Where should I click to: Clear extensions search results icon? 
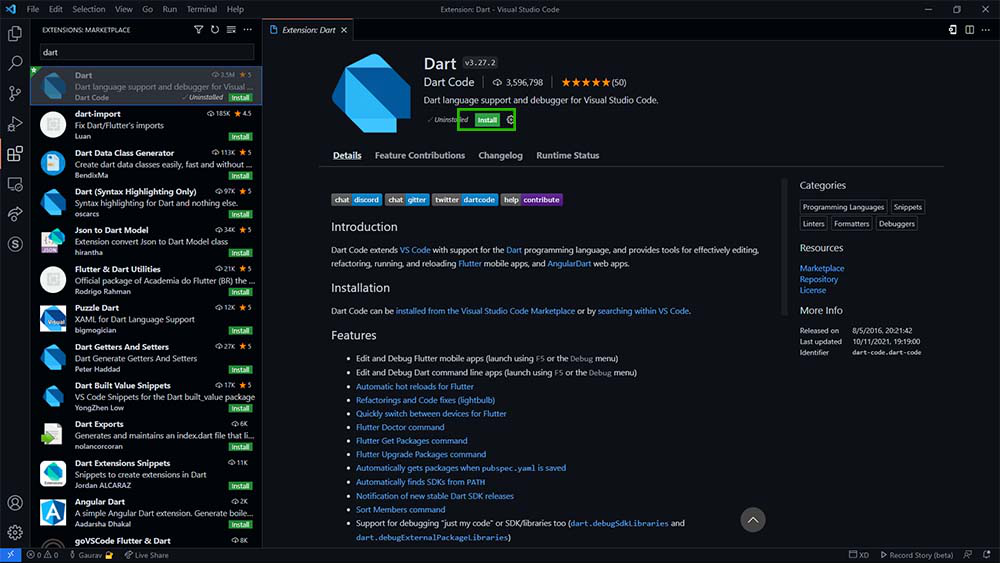(231, 29)
